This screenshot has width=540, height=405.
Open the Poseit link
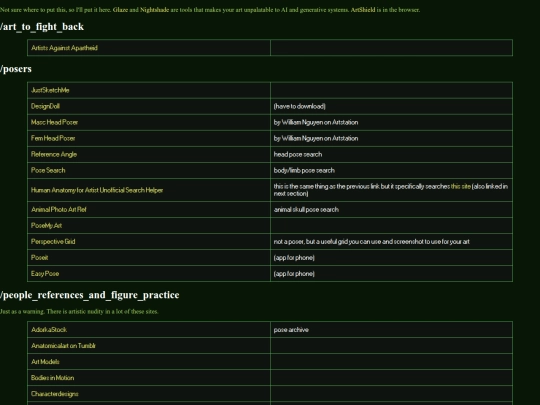point(40,258)
